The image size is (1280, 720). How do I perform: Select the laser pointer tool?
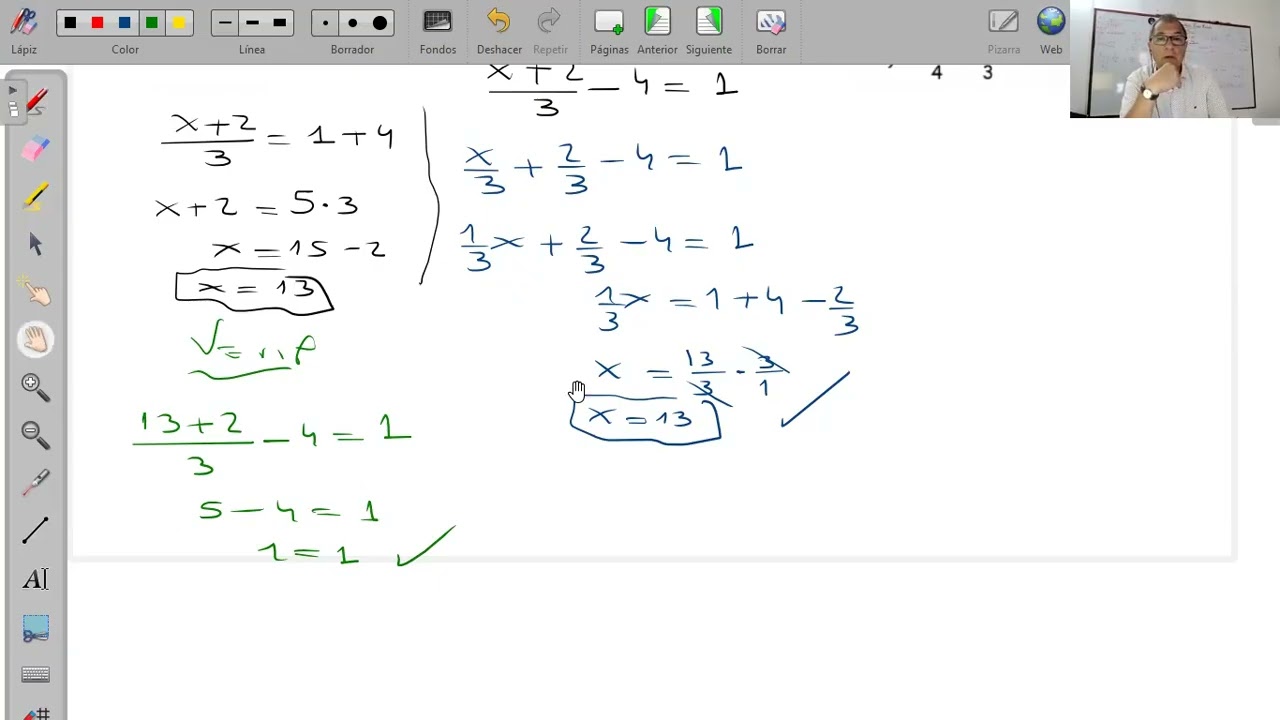(x=35, y=482)
